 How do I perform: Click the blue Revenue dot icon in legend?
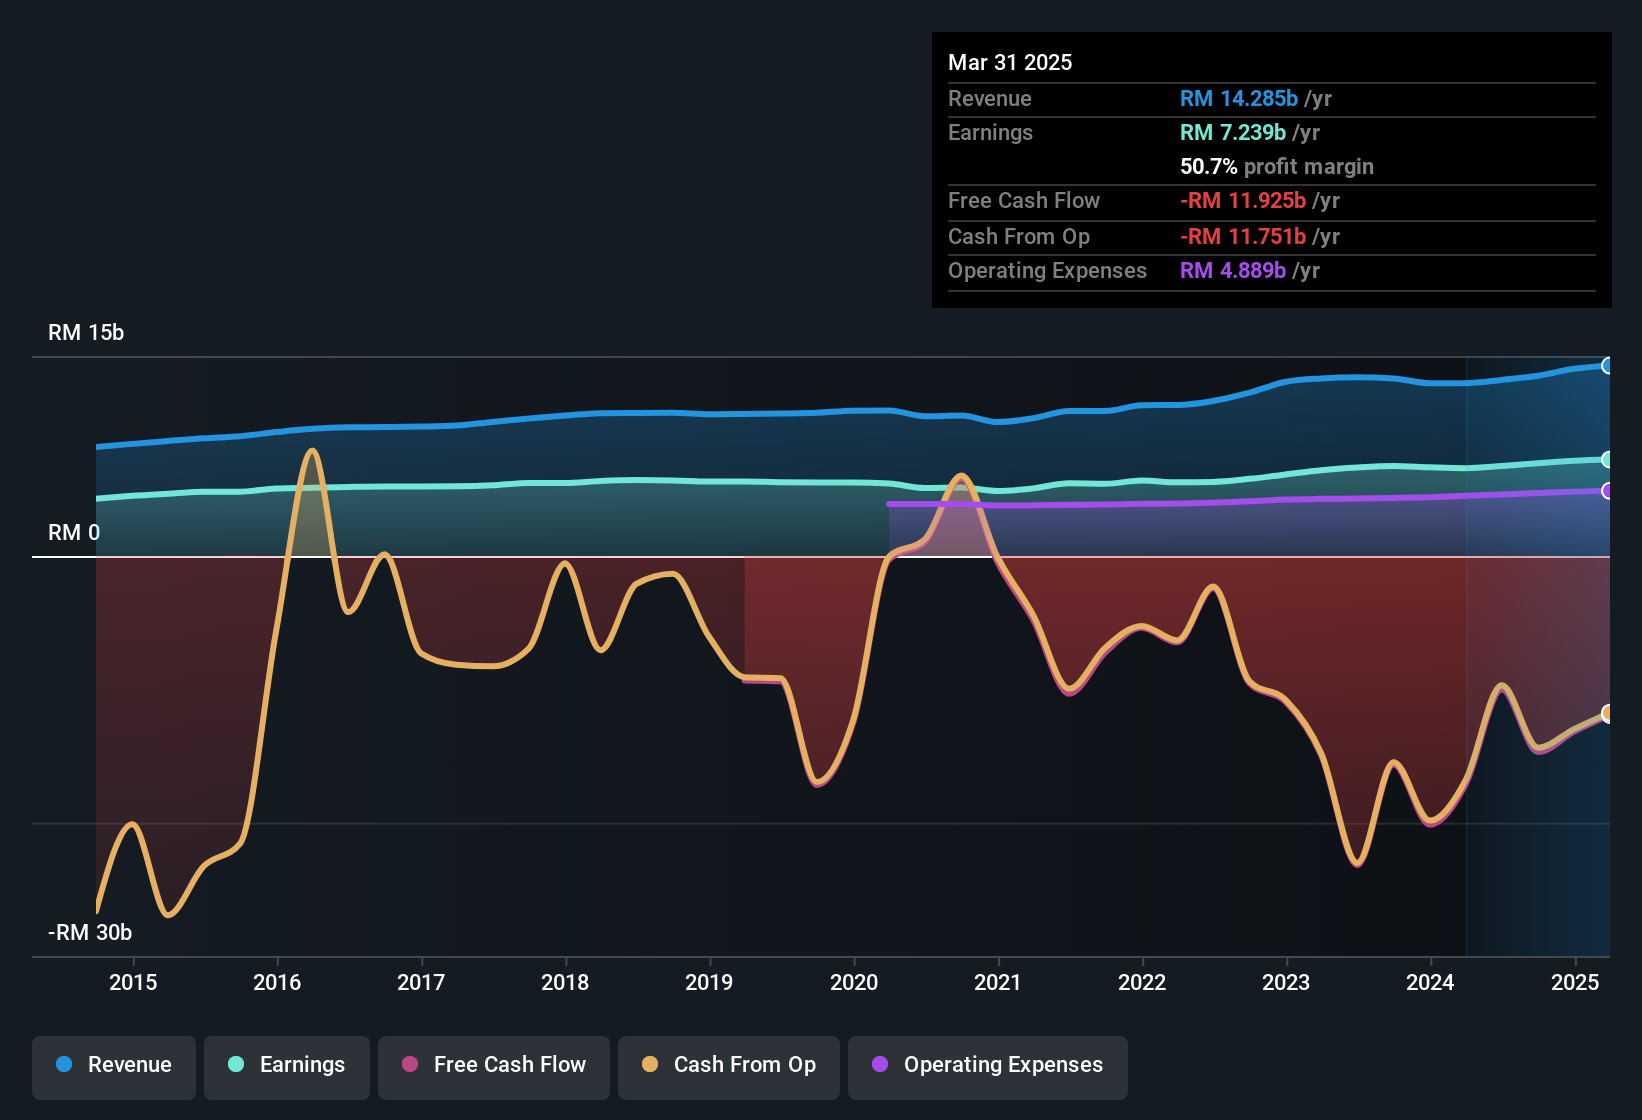click(x=66, y=1065)
